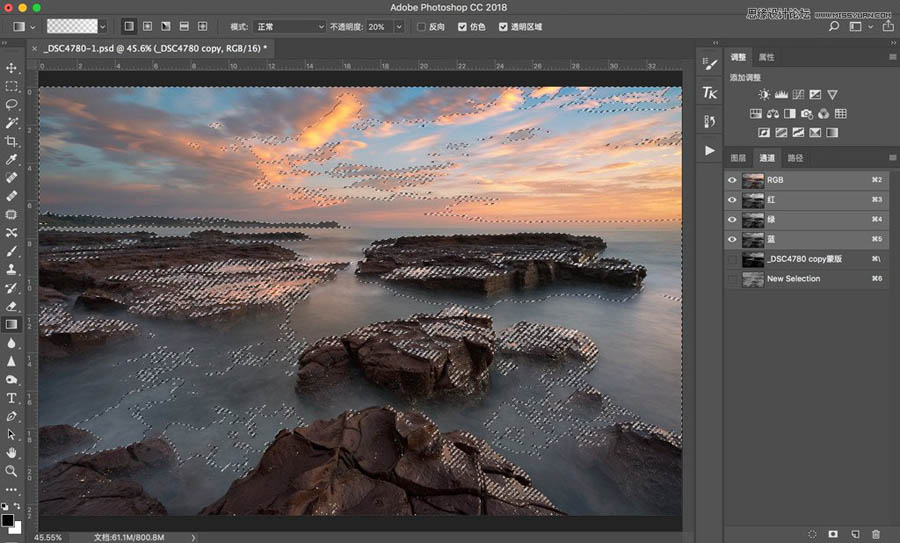Open the status bar info arrow

tap(193, 538)
